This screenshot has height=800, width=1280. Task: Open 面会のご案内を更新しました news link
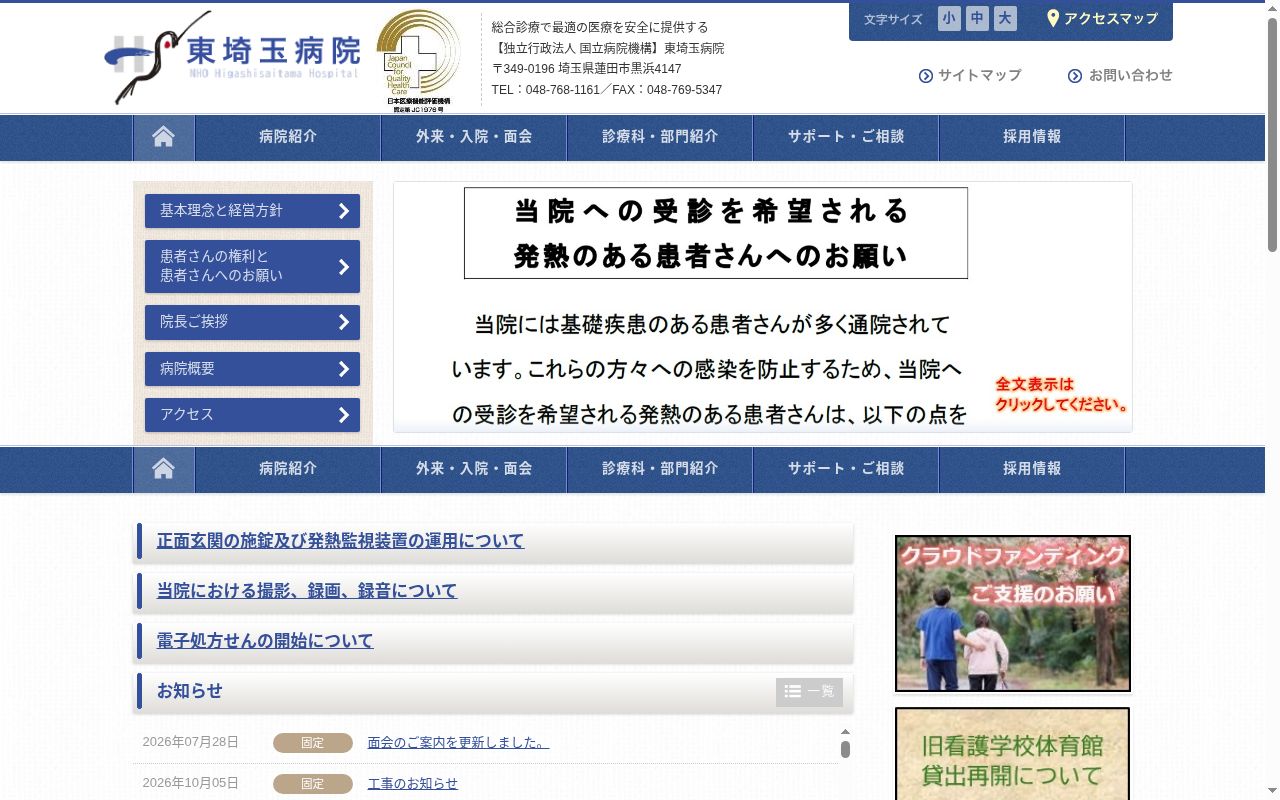pos(458,743)
